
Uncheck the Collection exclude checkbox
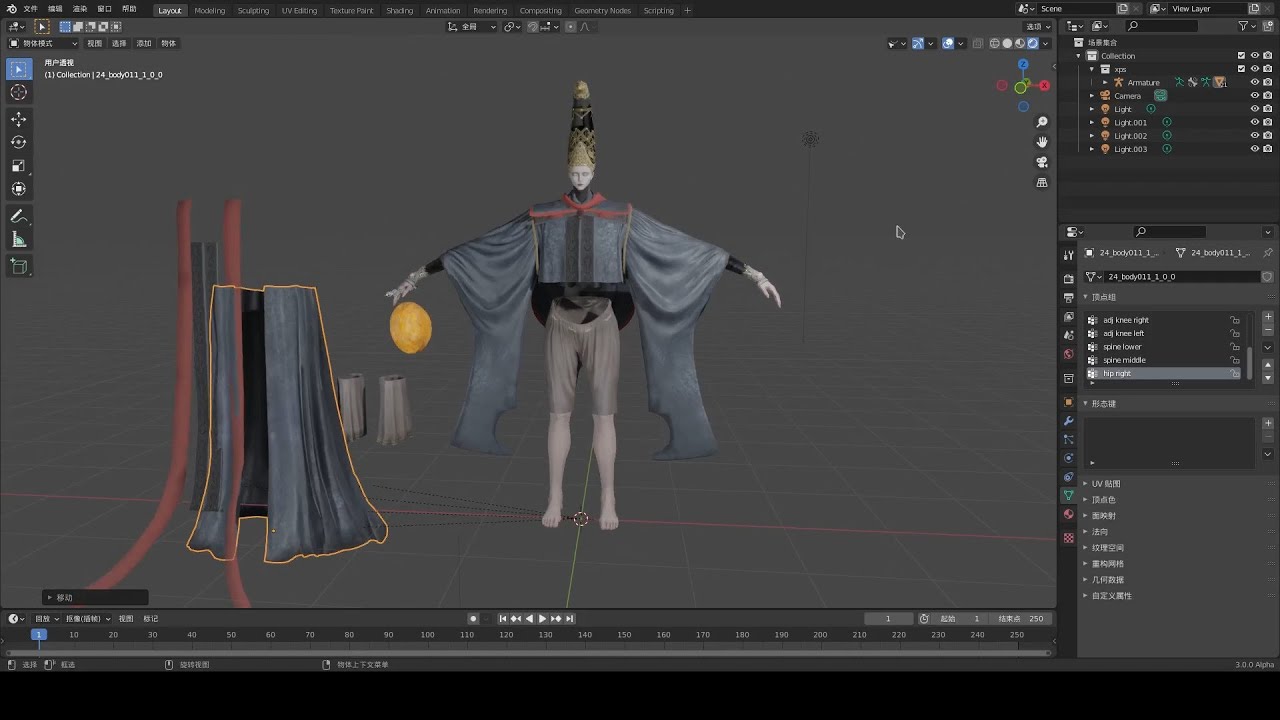tap(1241, 56)
